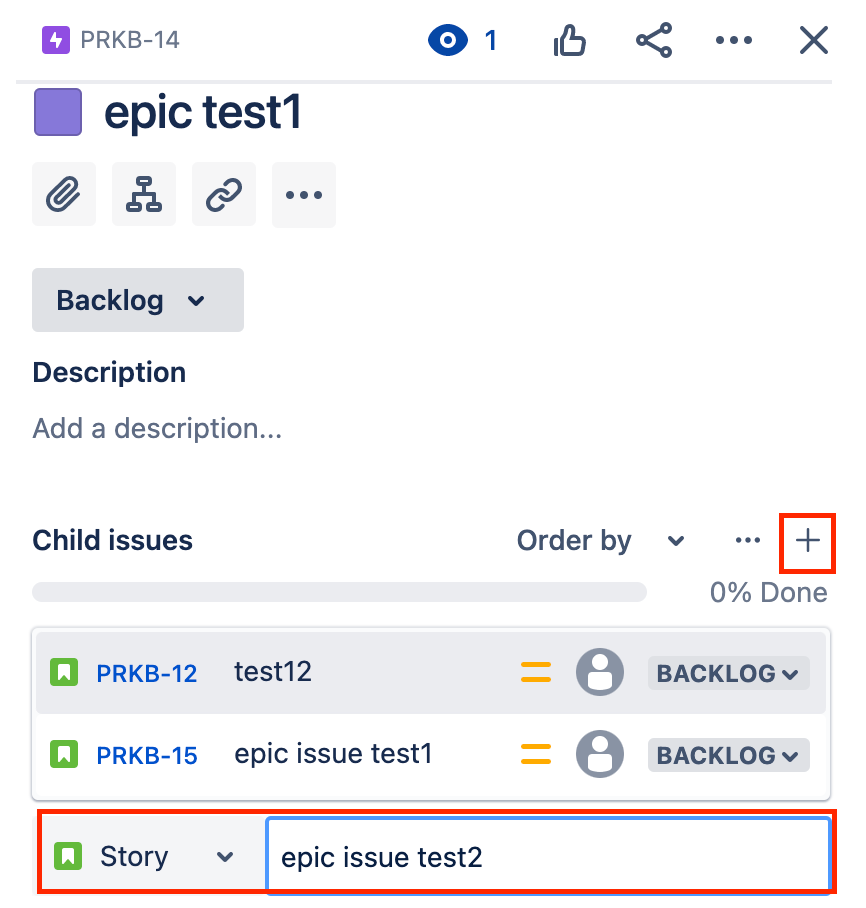Expand the Order by dropdown

pos(600,541)
